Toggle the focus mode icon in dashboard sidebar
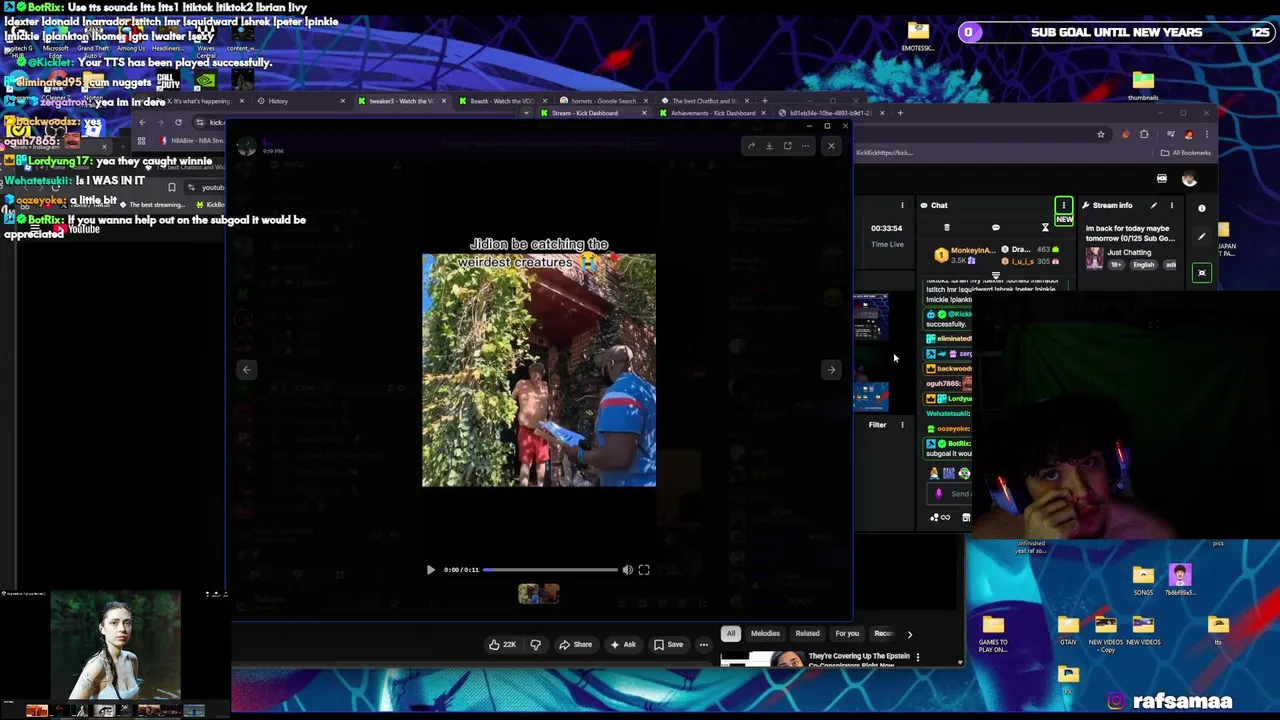Screen dimensions: 1280x720 [1202, 273]
